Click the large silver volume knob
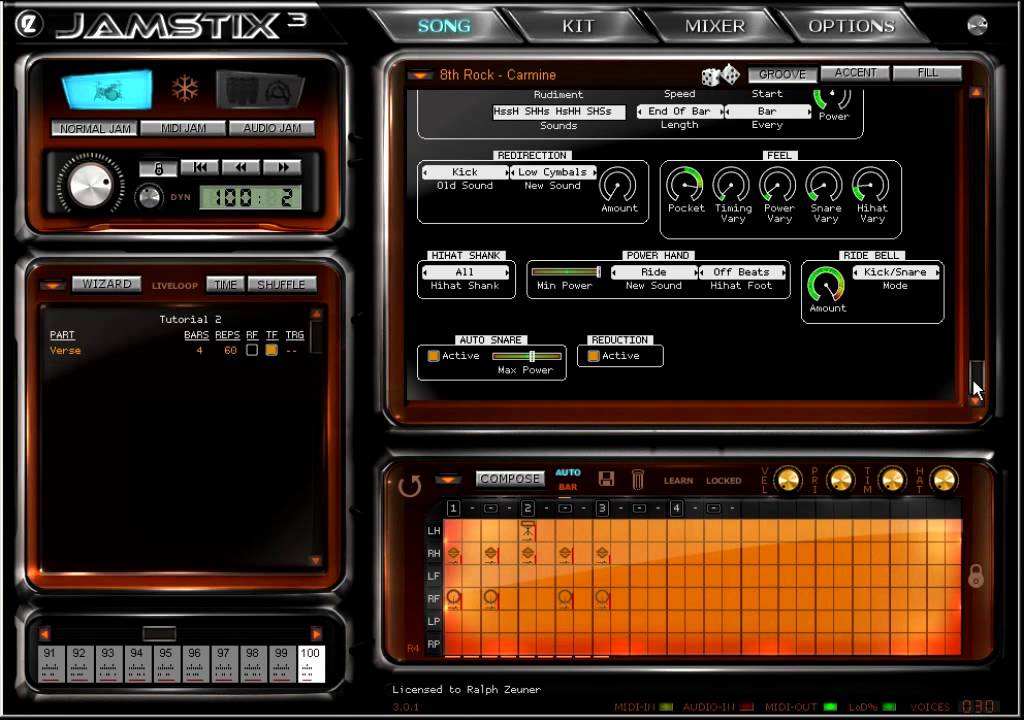This screenshot has height=720, width=1024. point(91,184)
